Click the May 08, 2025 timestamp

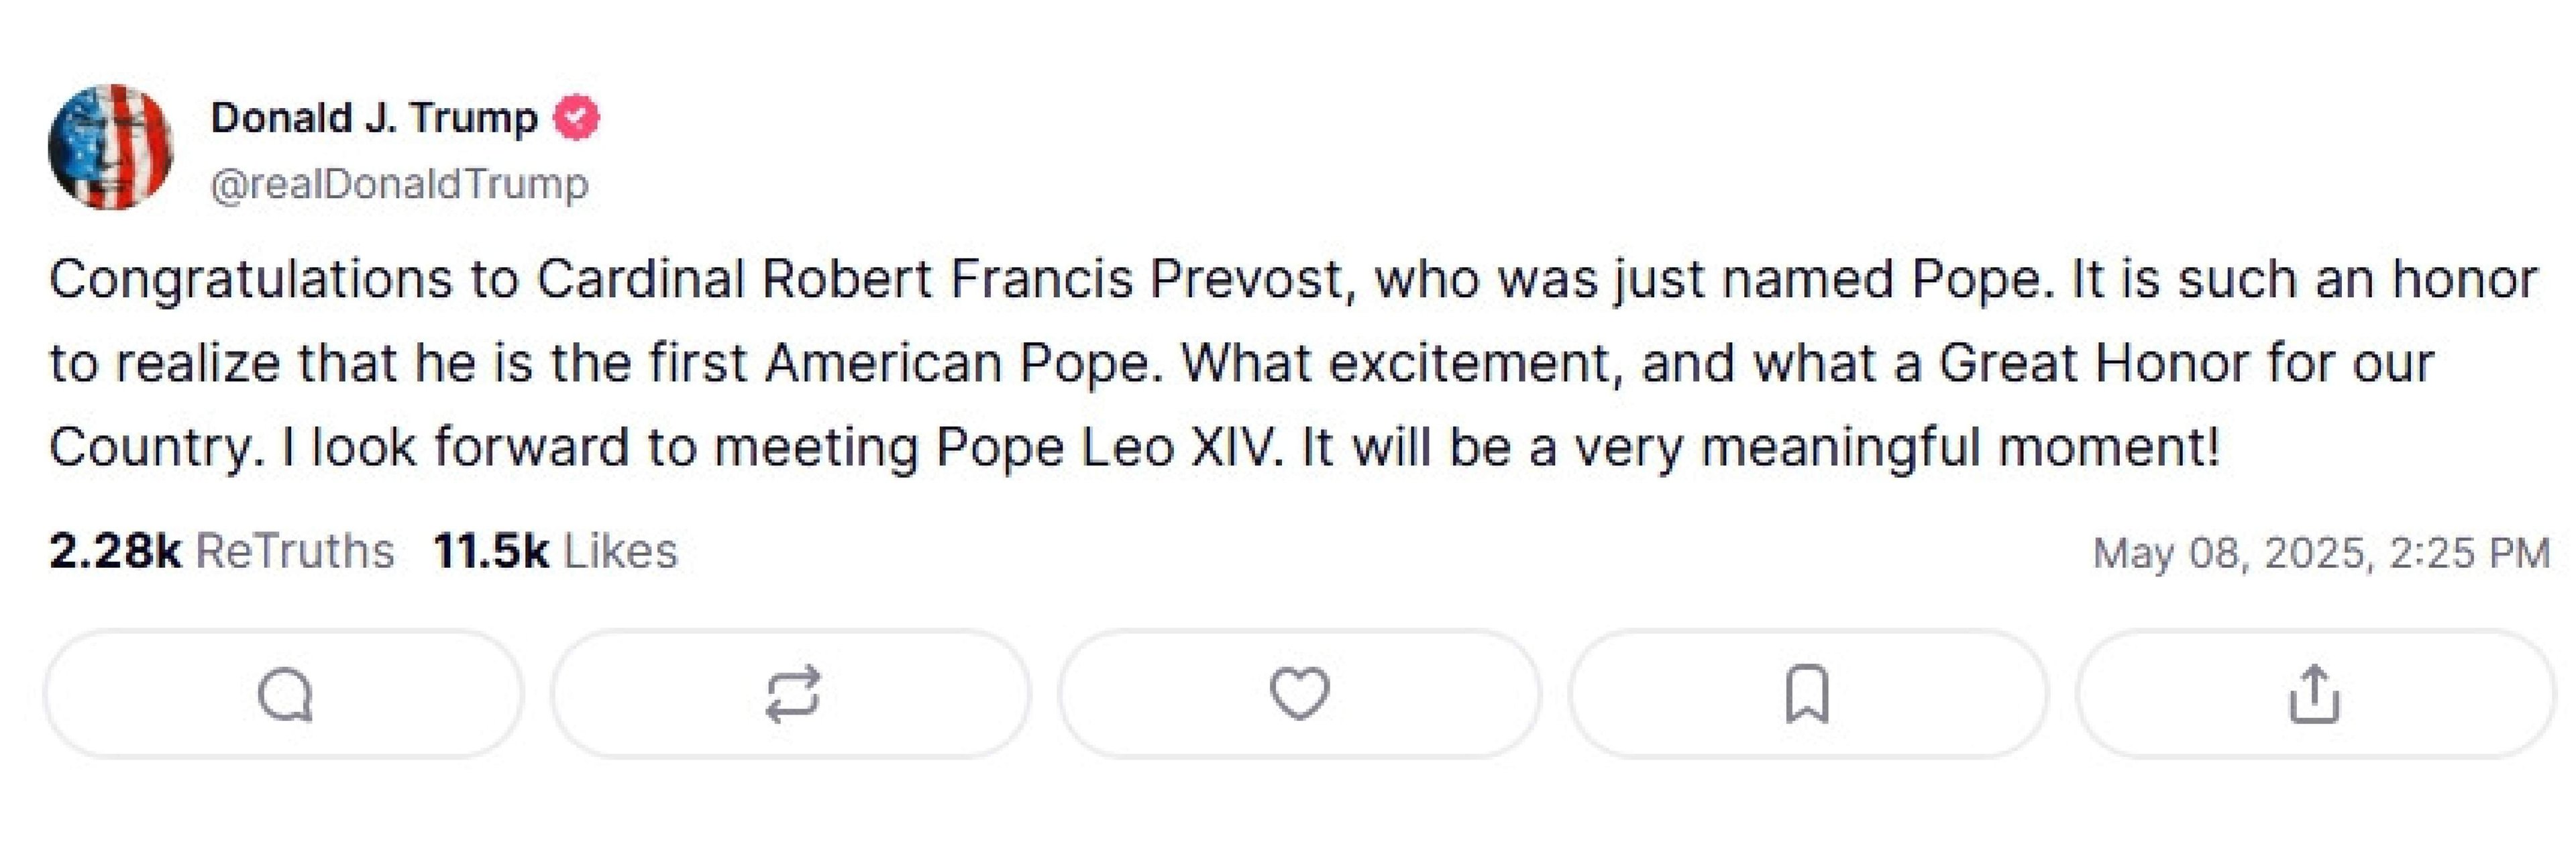pos(2321,553)
